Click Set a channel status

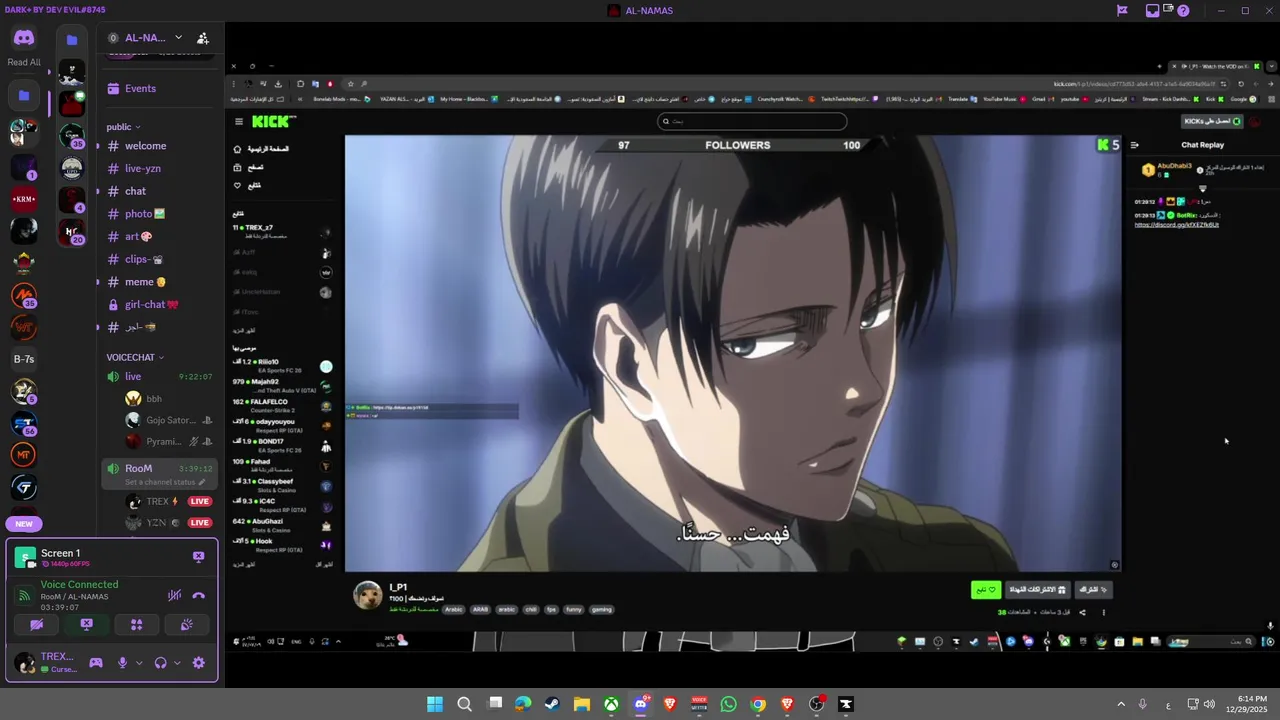click(165, 482)
